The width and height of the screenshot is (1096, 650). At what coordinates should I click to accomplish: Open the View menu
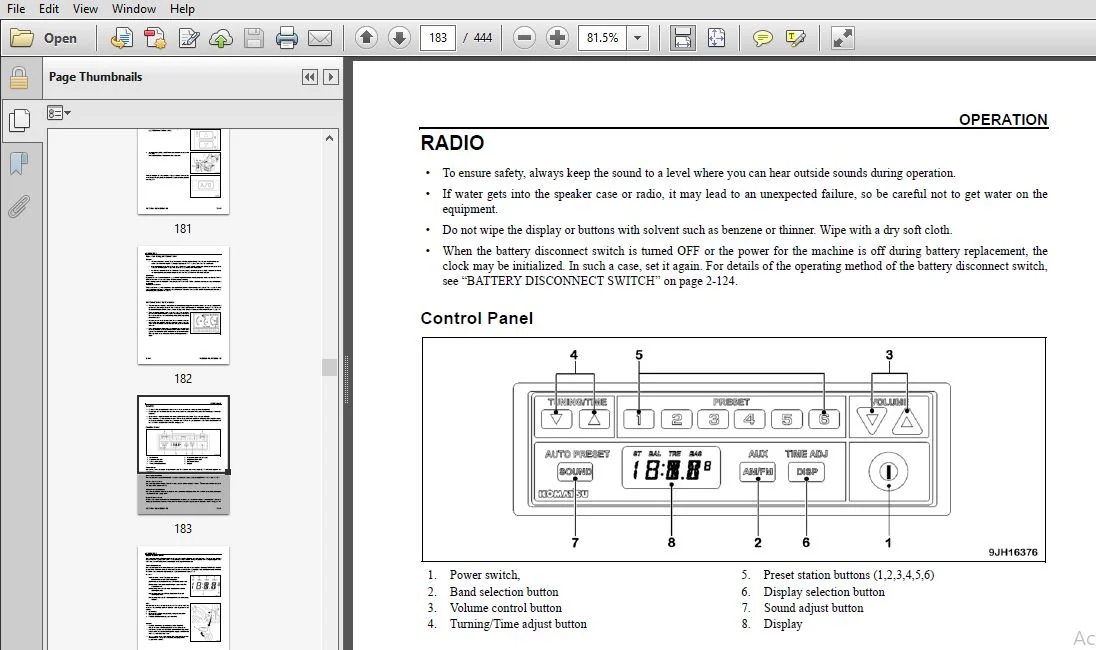(x=85, y=8)
